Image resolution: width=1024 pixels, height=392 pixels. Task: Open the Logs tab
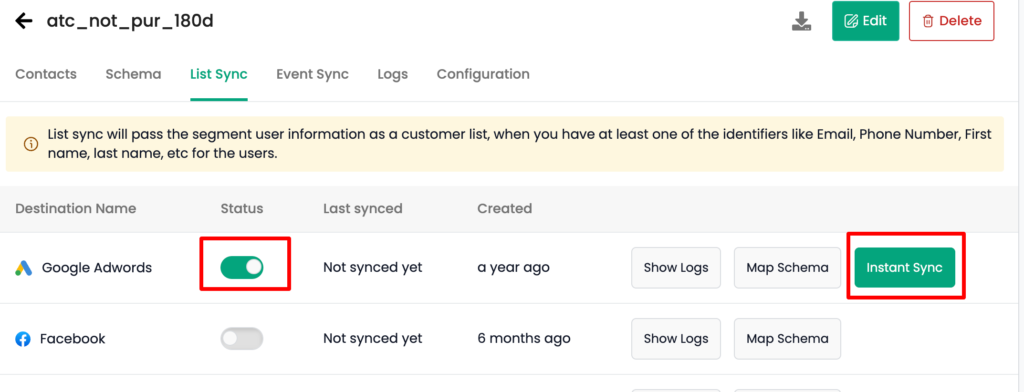click(392, 74)
